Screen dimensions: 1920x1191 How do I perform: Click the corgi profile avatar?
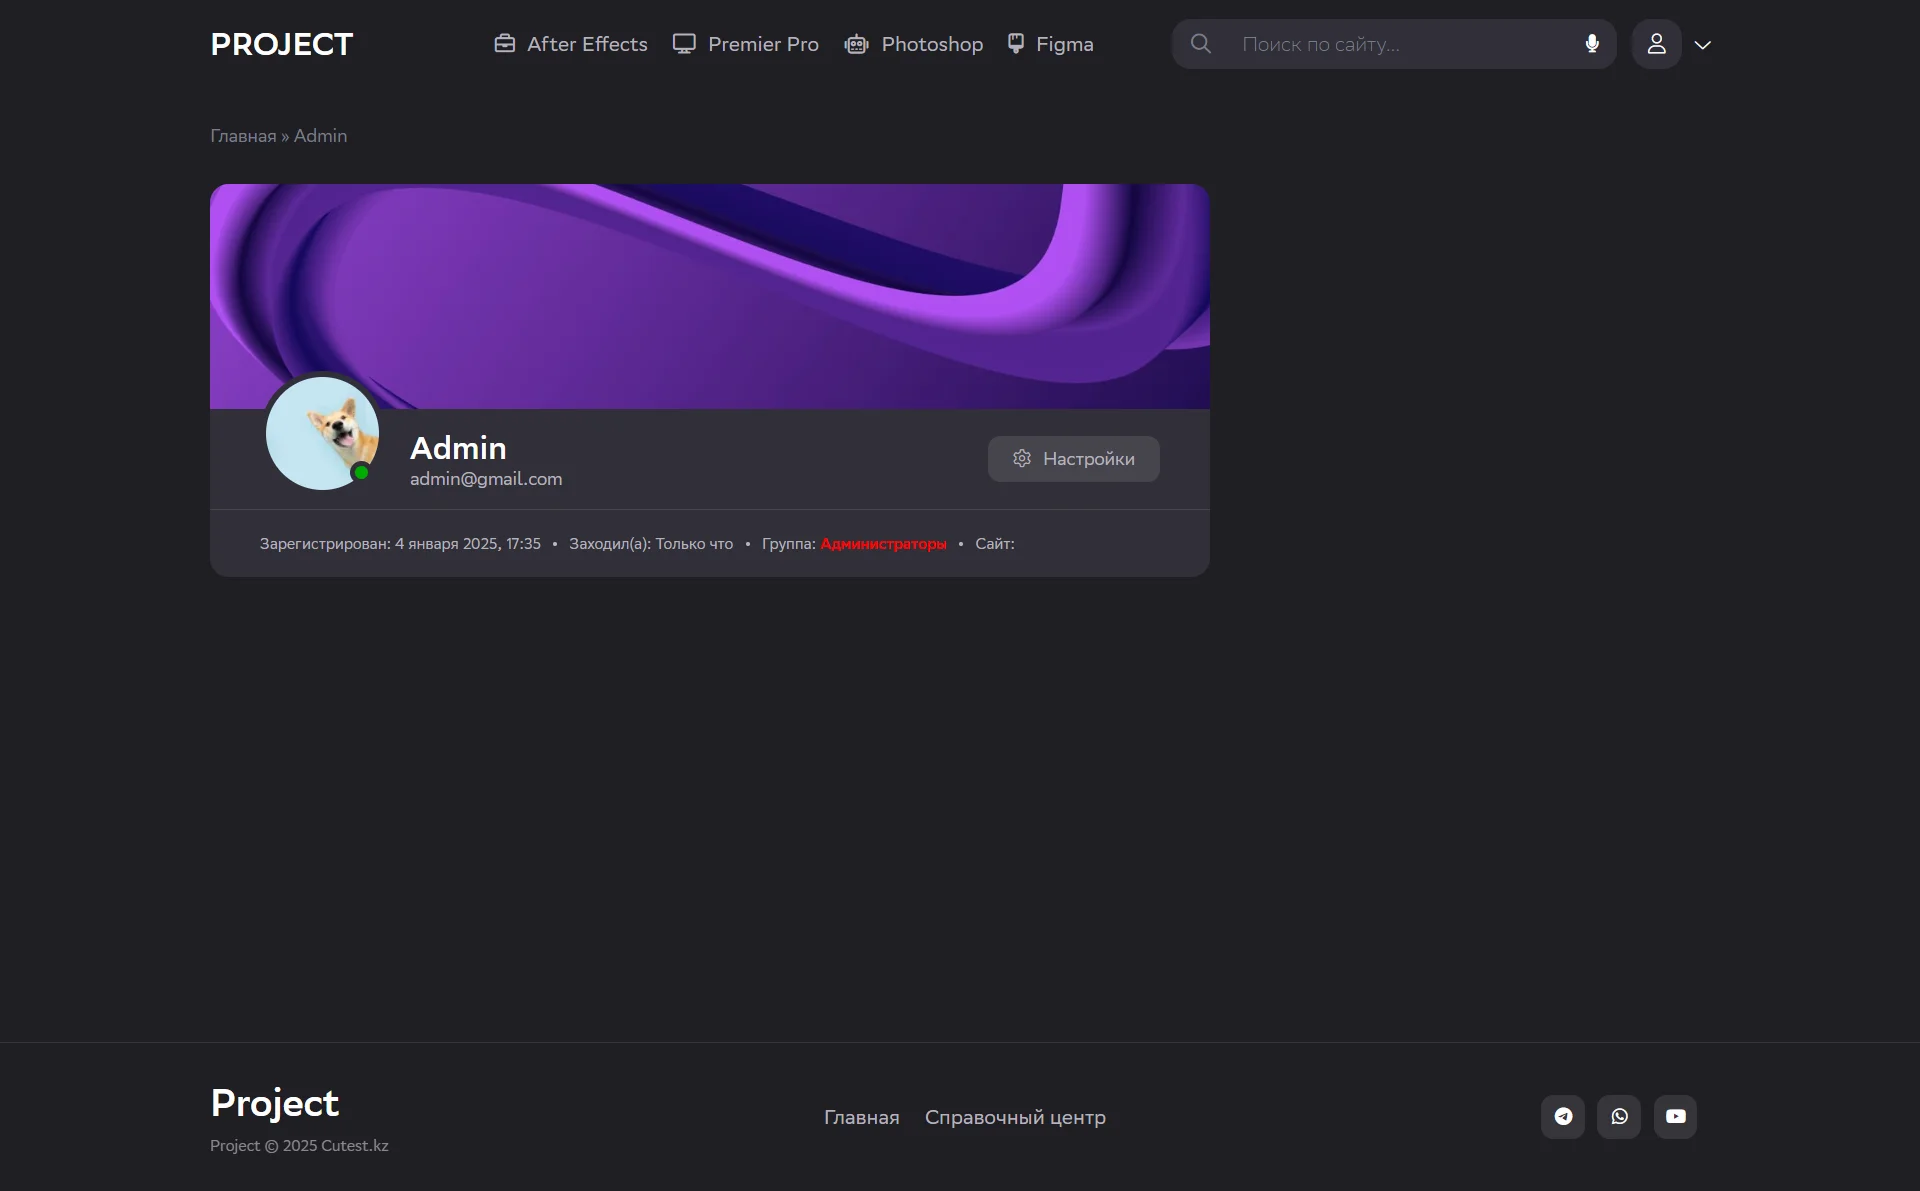click(322, 433)
